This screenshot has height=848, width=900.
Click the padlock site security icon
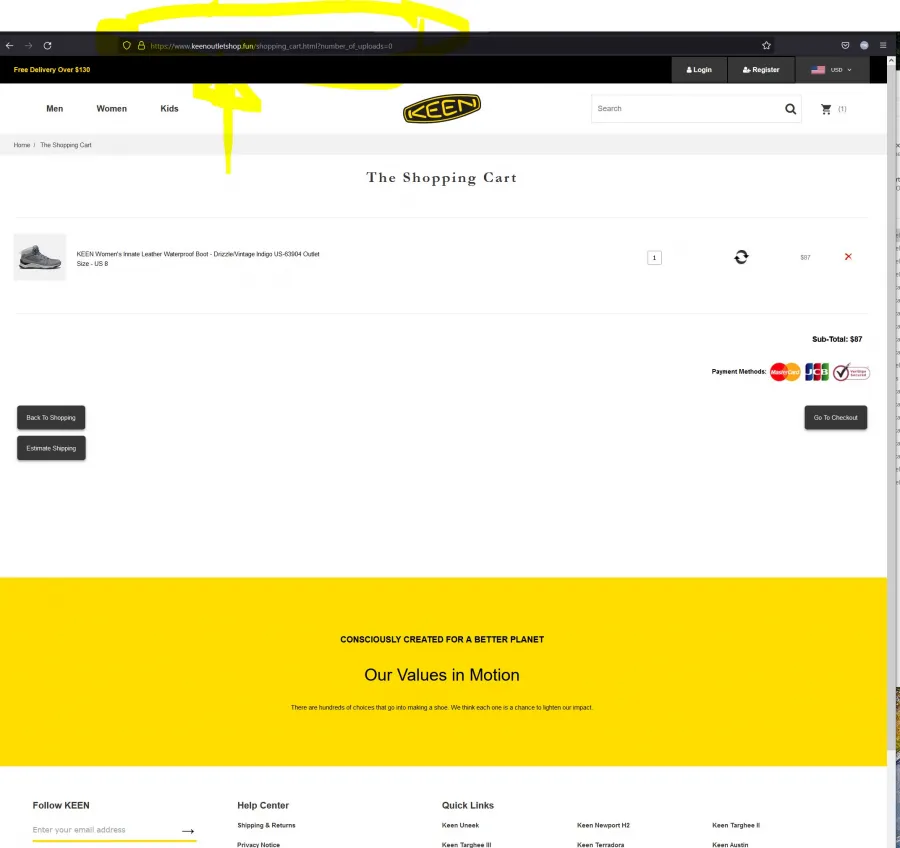tap(141, 45)
